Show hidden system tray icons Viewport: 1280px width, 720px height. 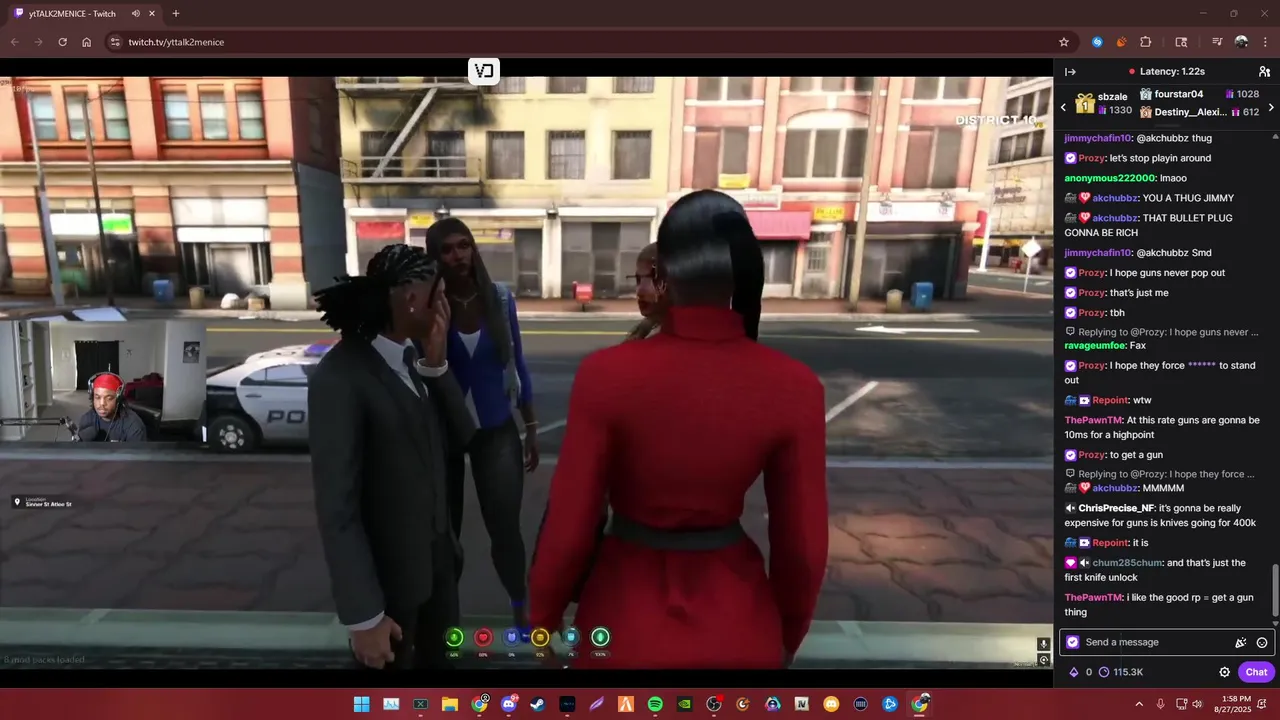tap(1140, 704)
